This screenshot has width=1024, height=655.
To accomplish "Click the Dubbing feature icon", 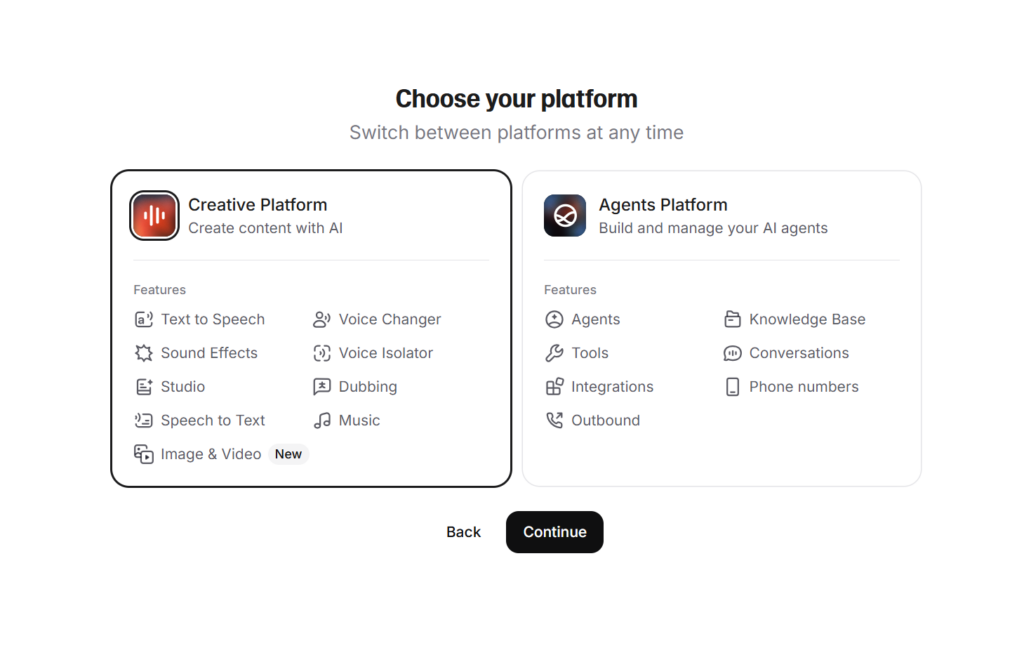I will [x=321, y=387].
